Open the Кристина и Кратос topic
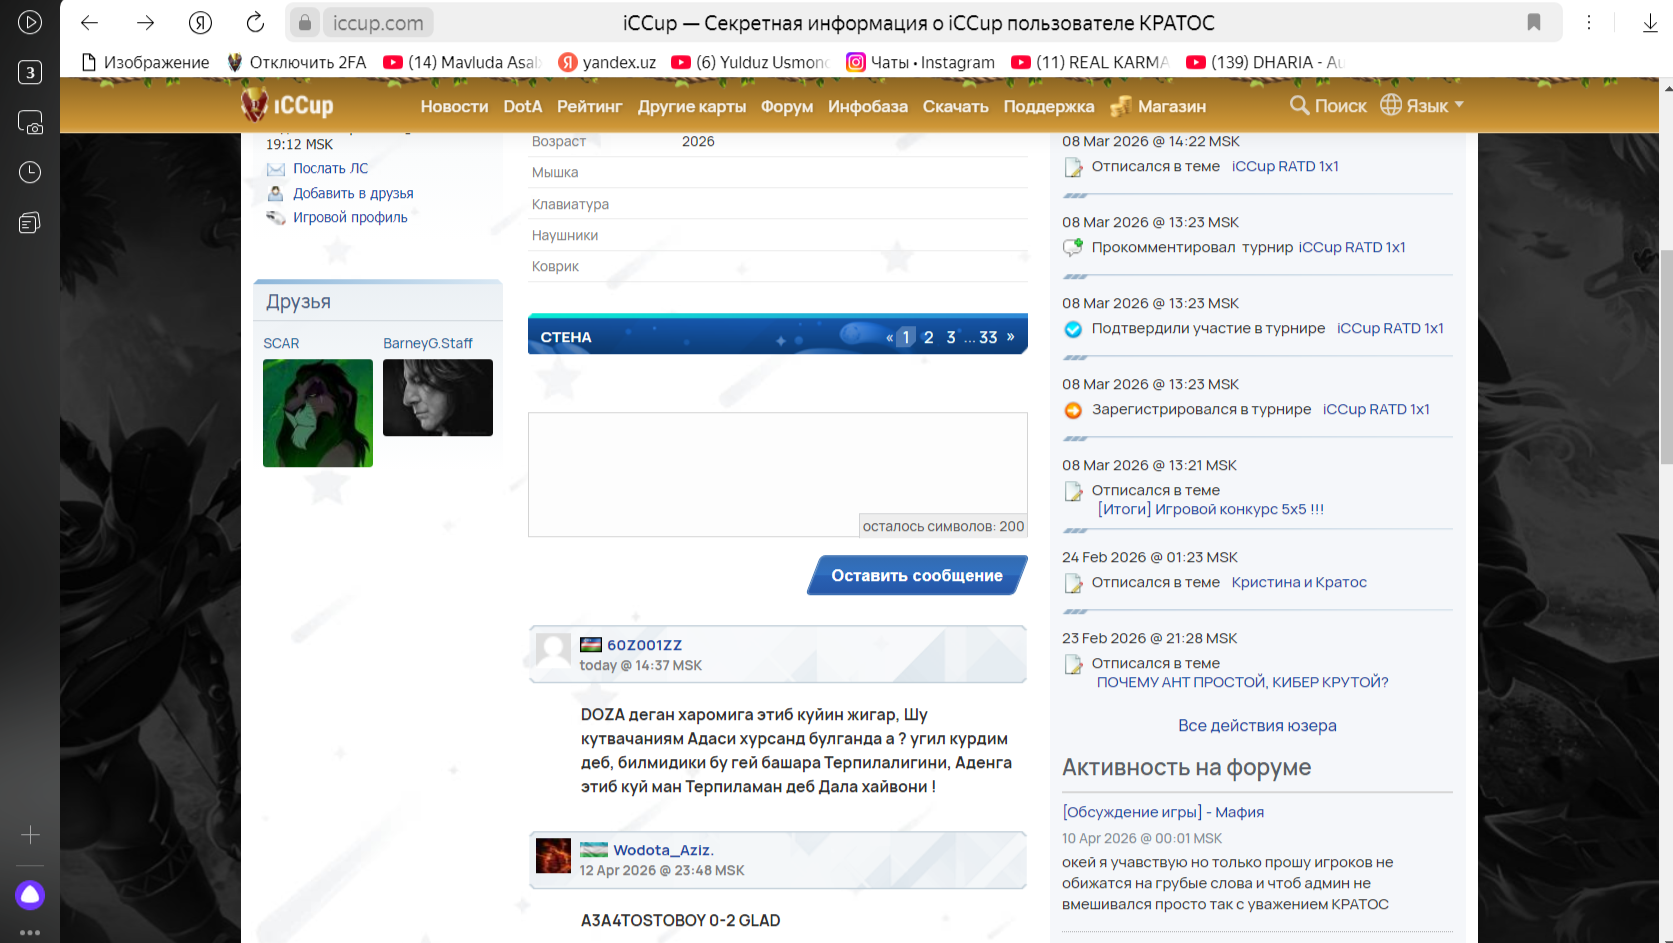This screenshot has width=1673, height=943. (1299, 582)
